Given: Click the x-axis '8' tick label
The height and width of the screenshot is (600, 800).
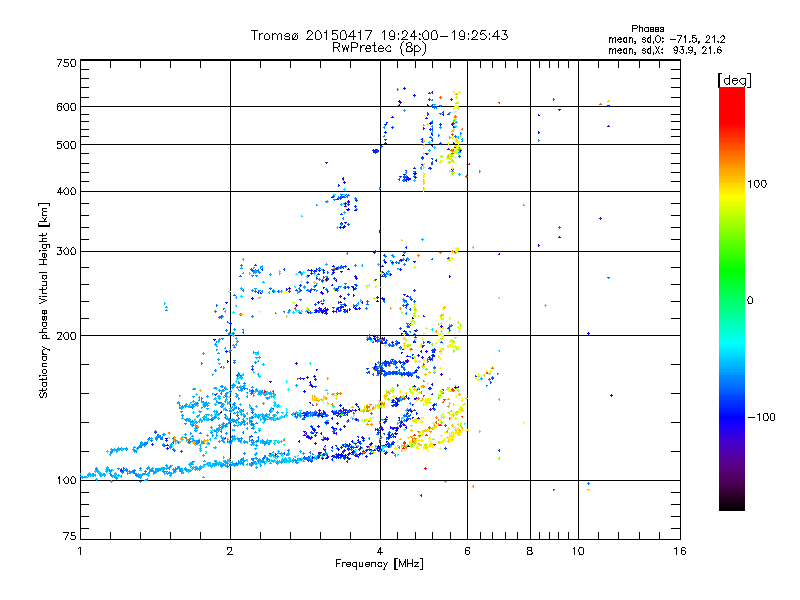Looking at the screenshot, I should pyautogui.click(x=530, y=551).
